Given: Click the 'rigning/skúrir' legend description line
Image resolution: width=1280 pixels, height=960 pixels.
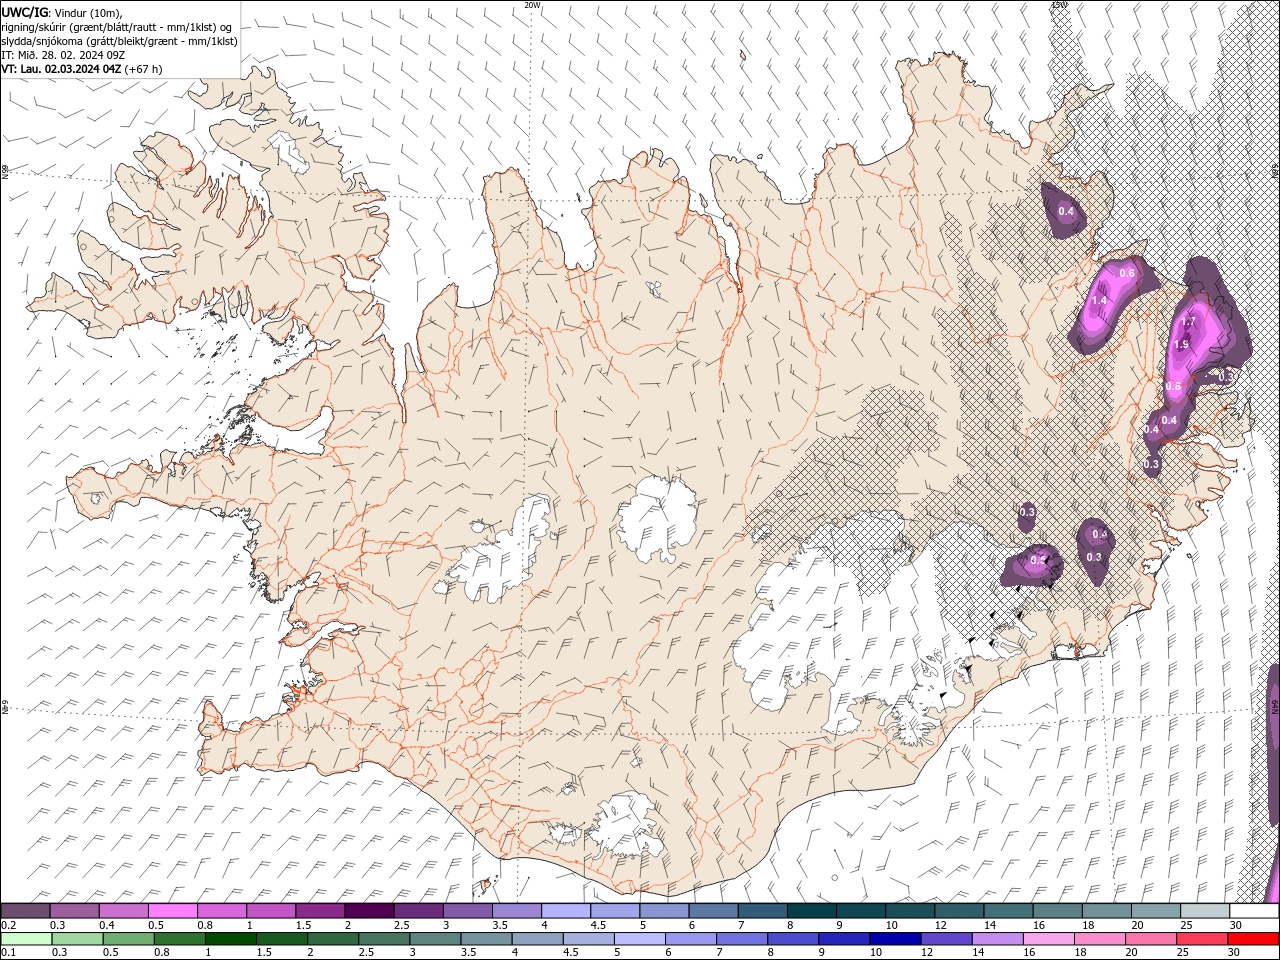Looking at the screenshot, I should pyautogui.click(x=117, y=26).
